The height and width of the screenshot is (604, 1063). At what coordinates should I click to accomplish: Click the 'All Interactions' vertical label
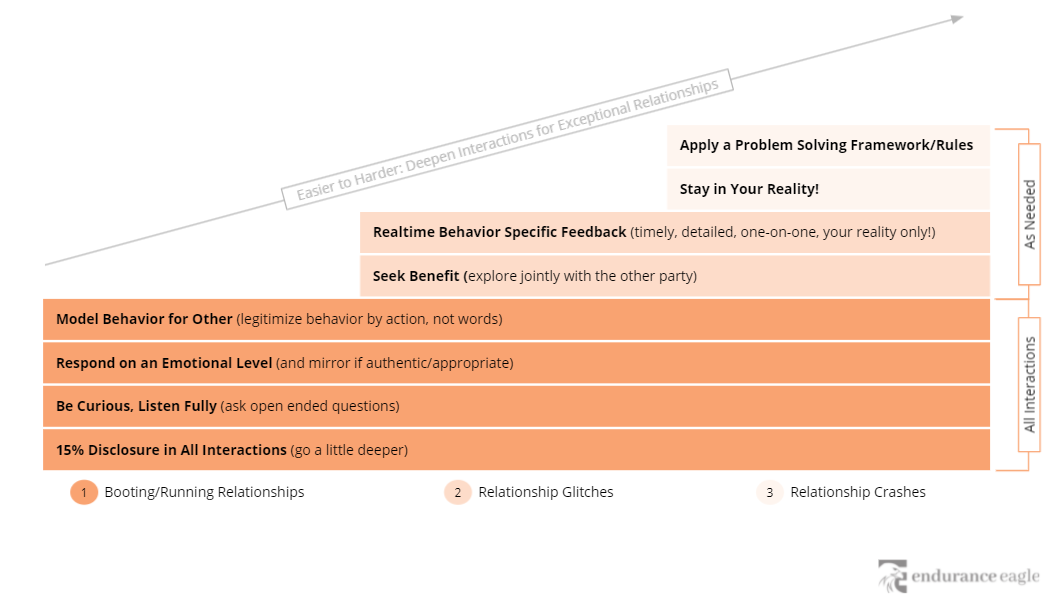point(1030,385)
